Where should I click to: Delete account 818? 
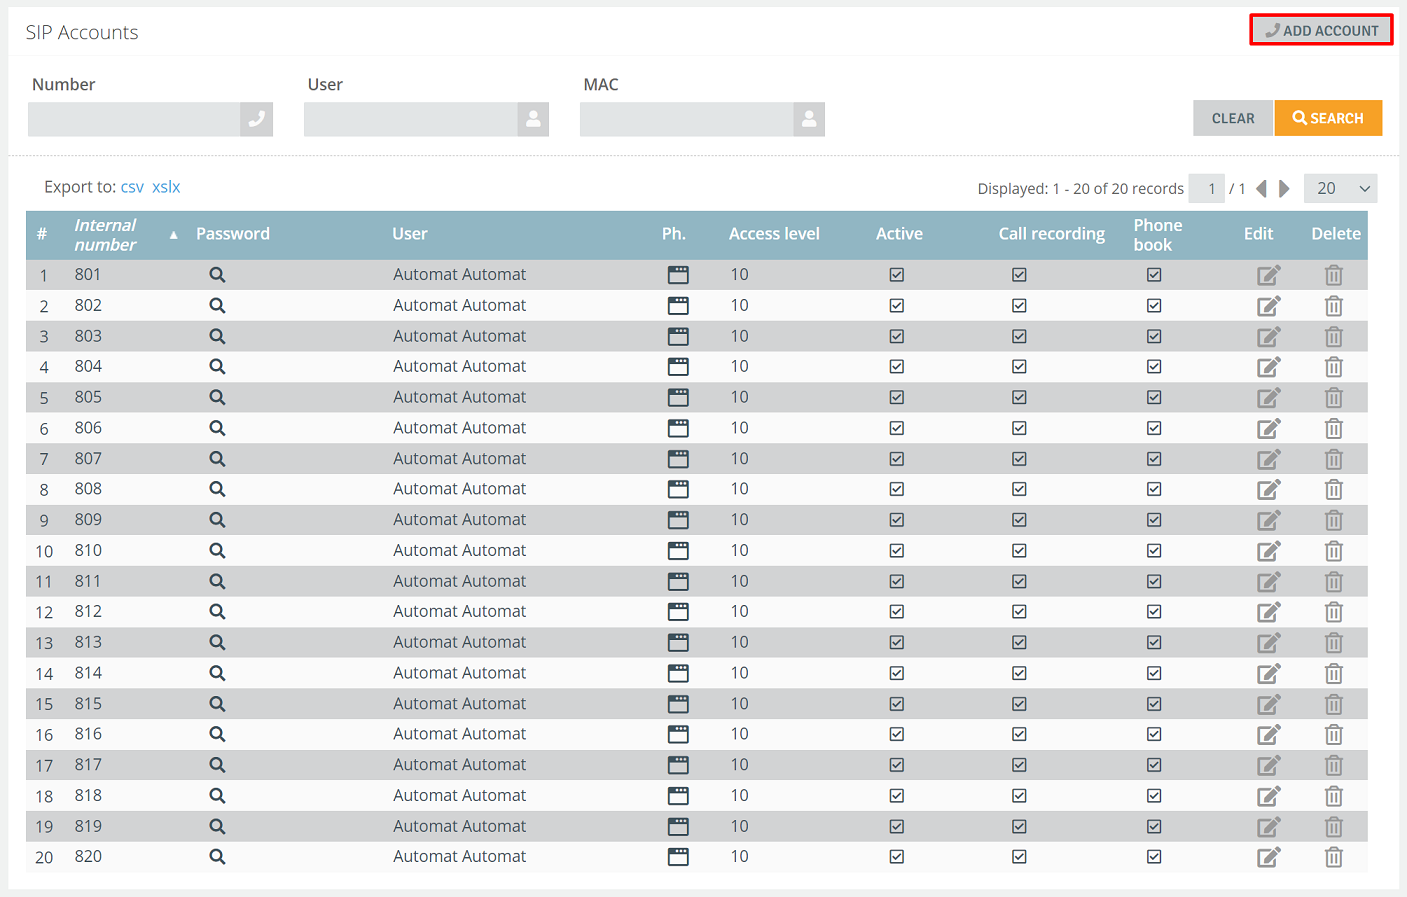click(1334, 796)
